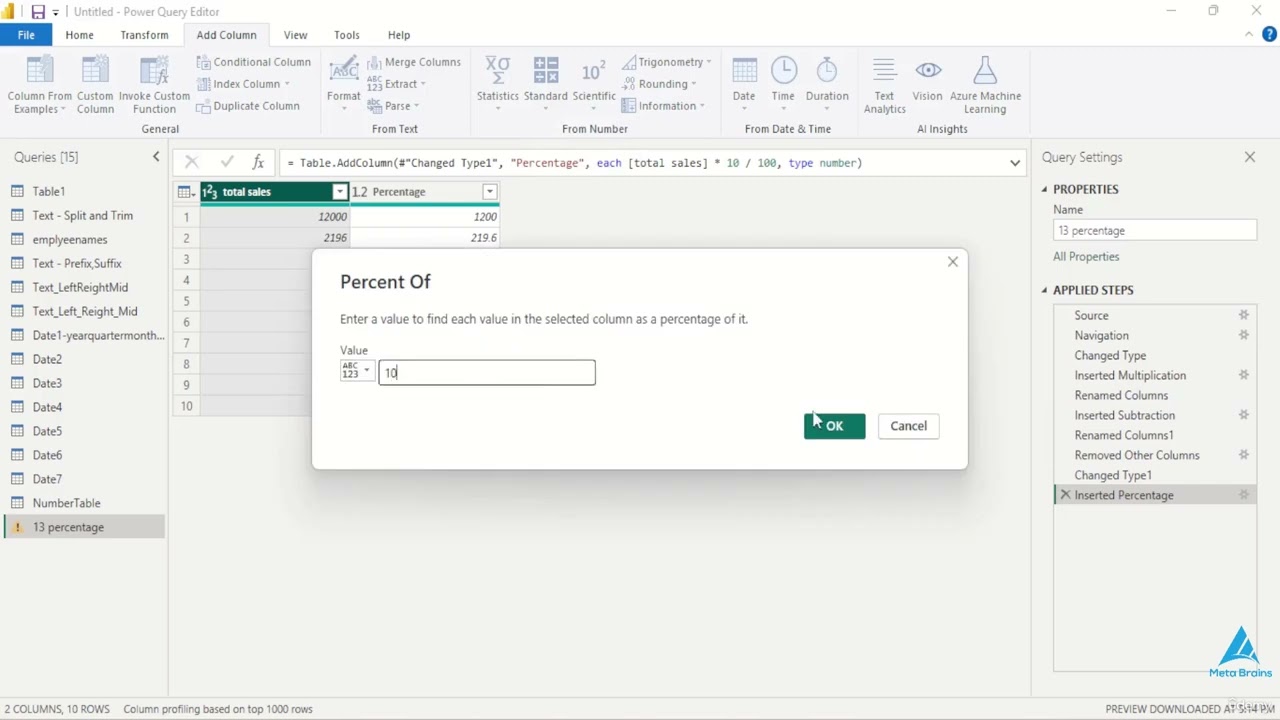Open the Standard operations menu

point(545,84)
